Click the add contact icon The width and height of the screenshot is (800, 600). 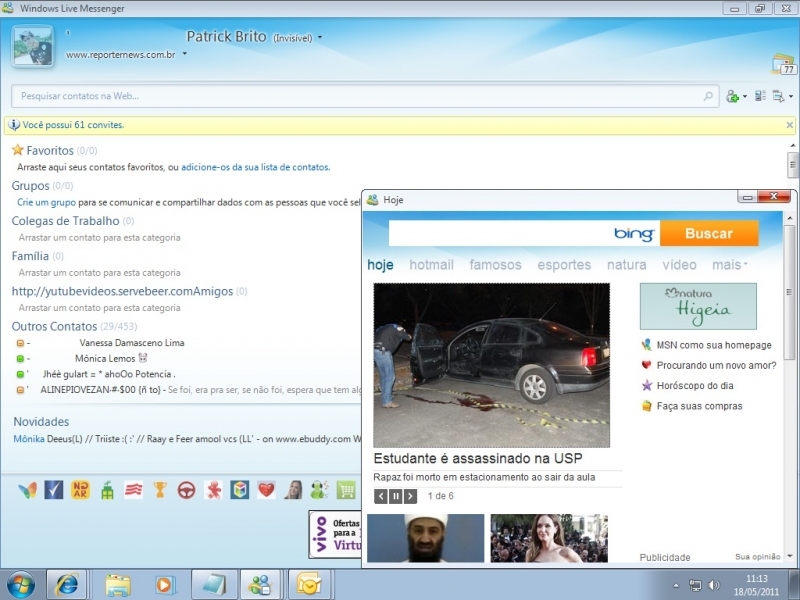(733, 97)
